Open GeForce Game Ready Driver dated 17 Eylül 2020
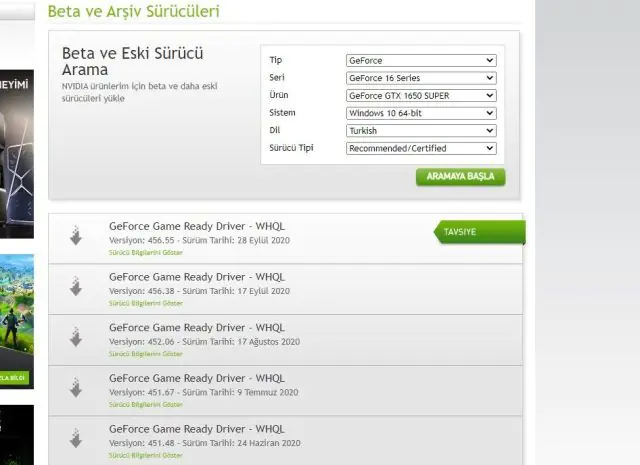This screenshot has height=465, width=640. [x=197, y=277]
